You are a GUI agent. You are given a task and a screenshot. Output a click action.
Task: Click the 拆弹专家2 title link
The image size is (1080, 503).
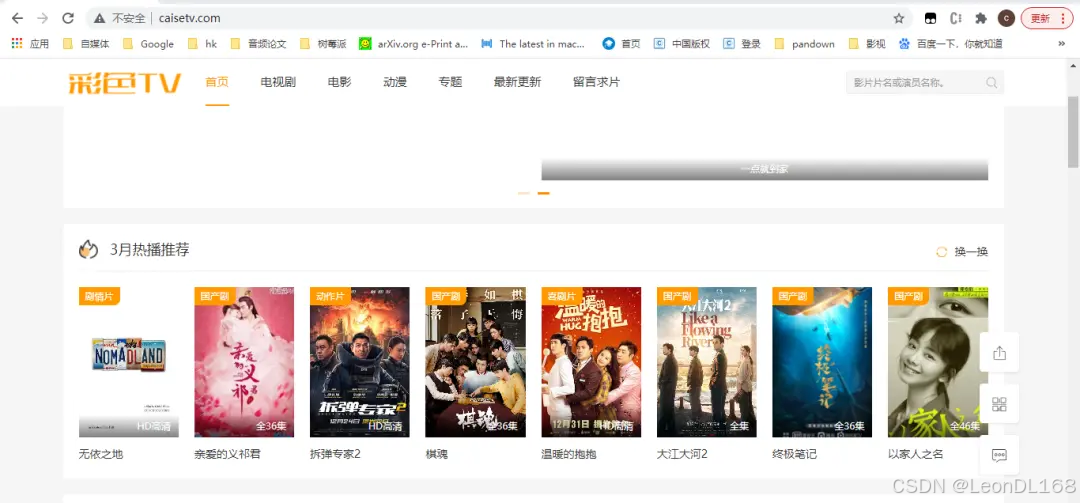pyautogui.click(x=335, y=455)
